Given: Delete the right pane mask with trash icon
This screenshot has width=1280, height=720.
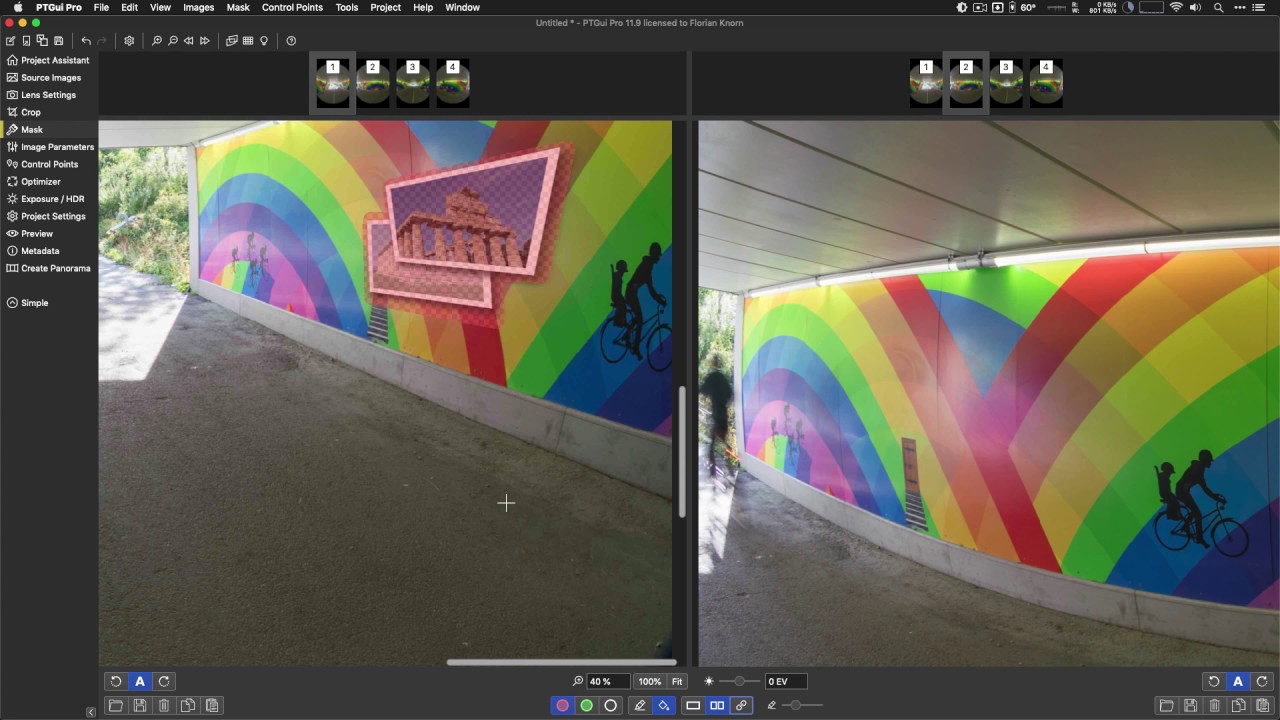Looking at the screenshot, I should coord(1214,705).
